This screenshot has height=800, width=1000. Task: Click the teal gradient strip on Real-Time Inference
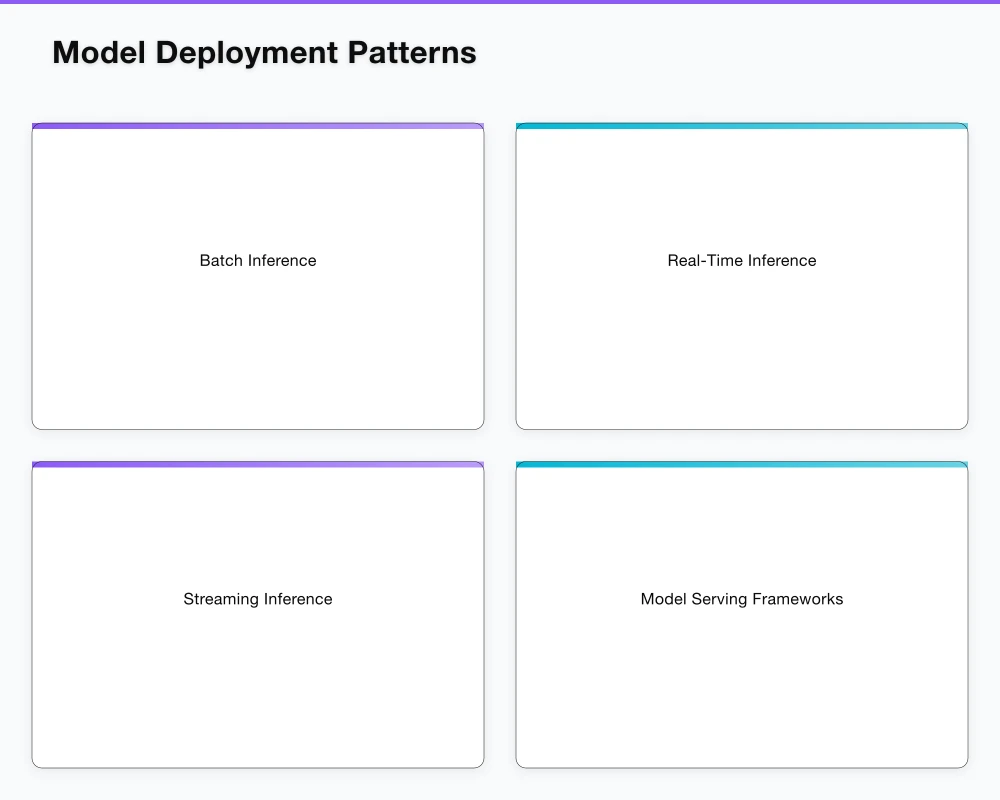pyautogui.click(x=741, y=126)
